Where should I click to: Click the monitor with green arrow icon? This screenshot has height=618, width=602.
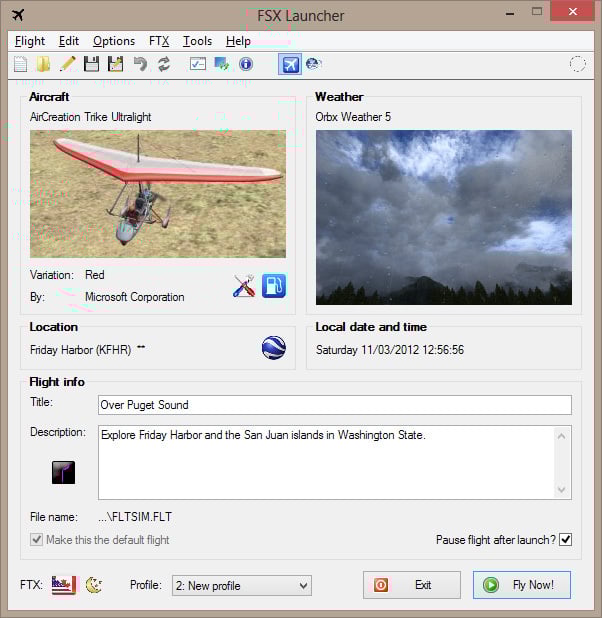222,64
